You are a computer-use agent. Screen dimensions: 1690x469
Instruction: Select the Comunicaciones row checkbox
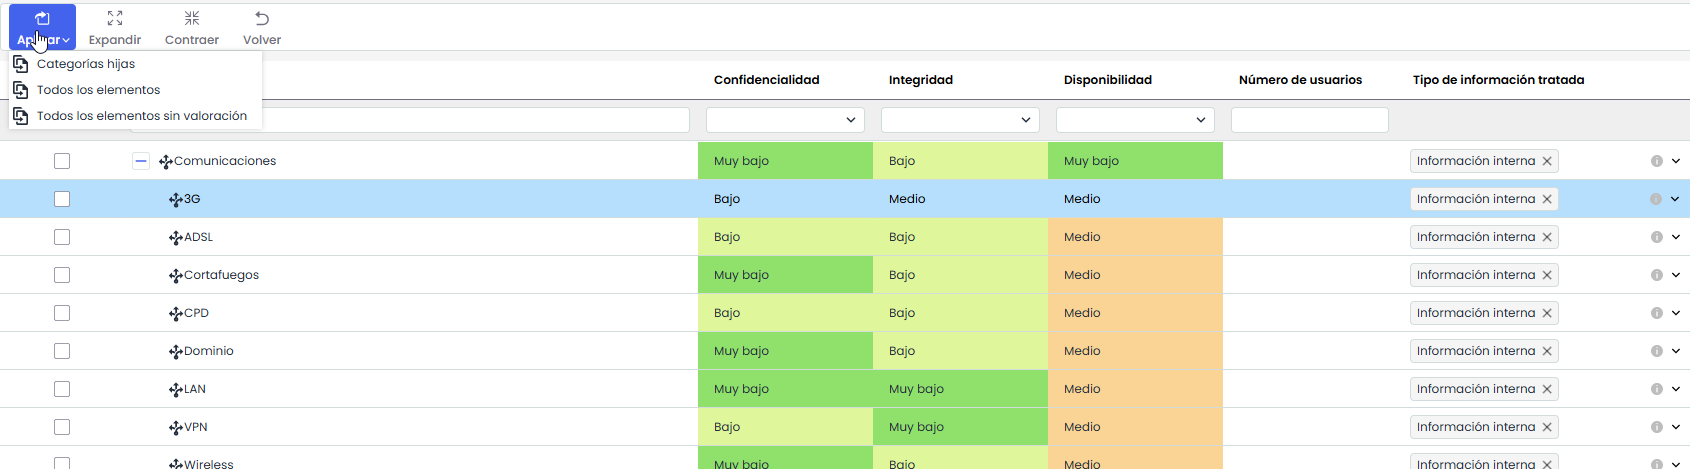tap(62, 161)
